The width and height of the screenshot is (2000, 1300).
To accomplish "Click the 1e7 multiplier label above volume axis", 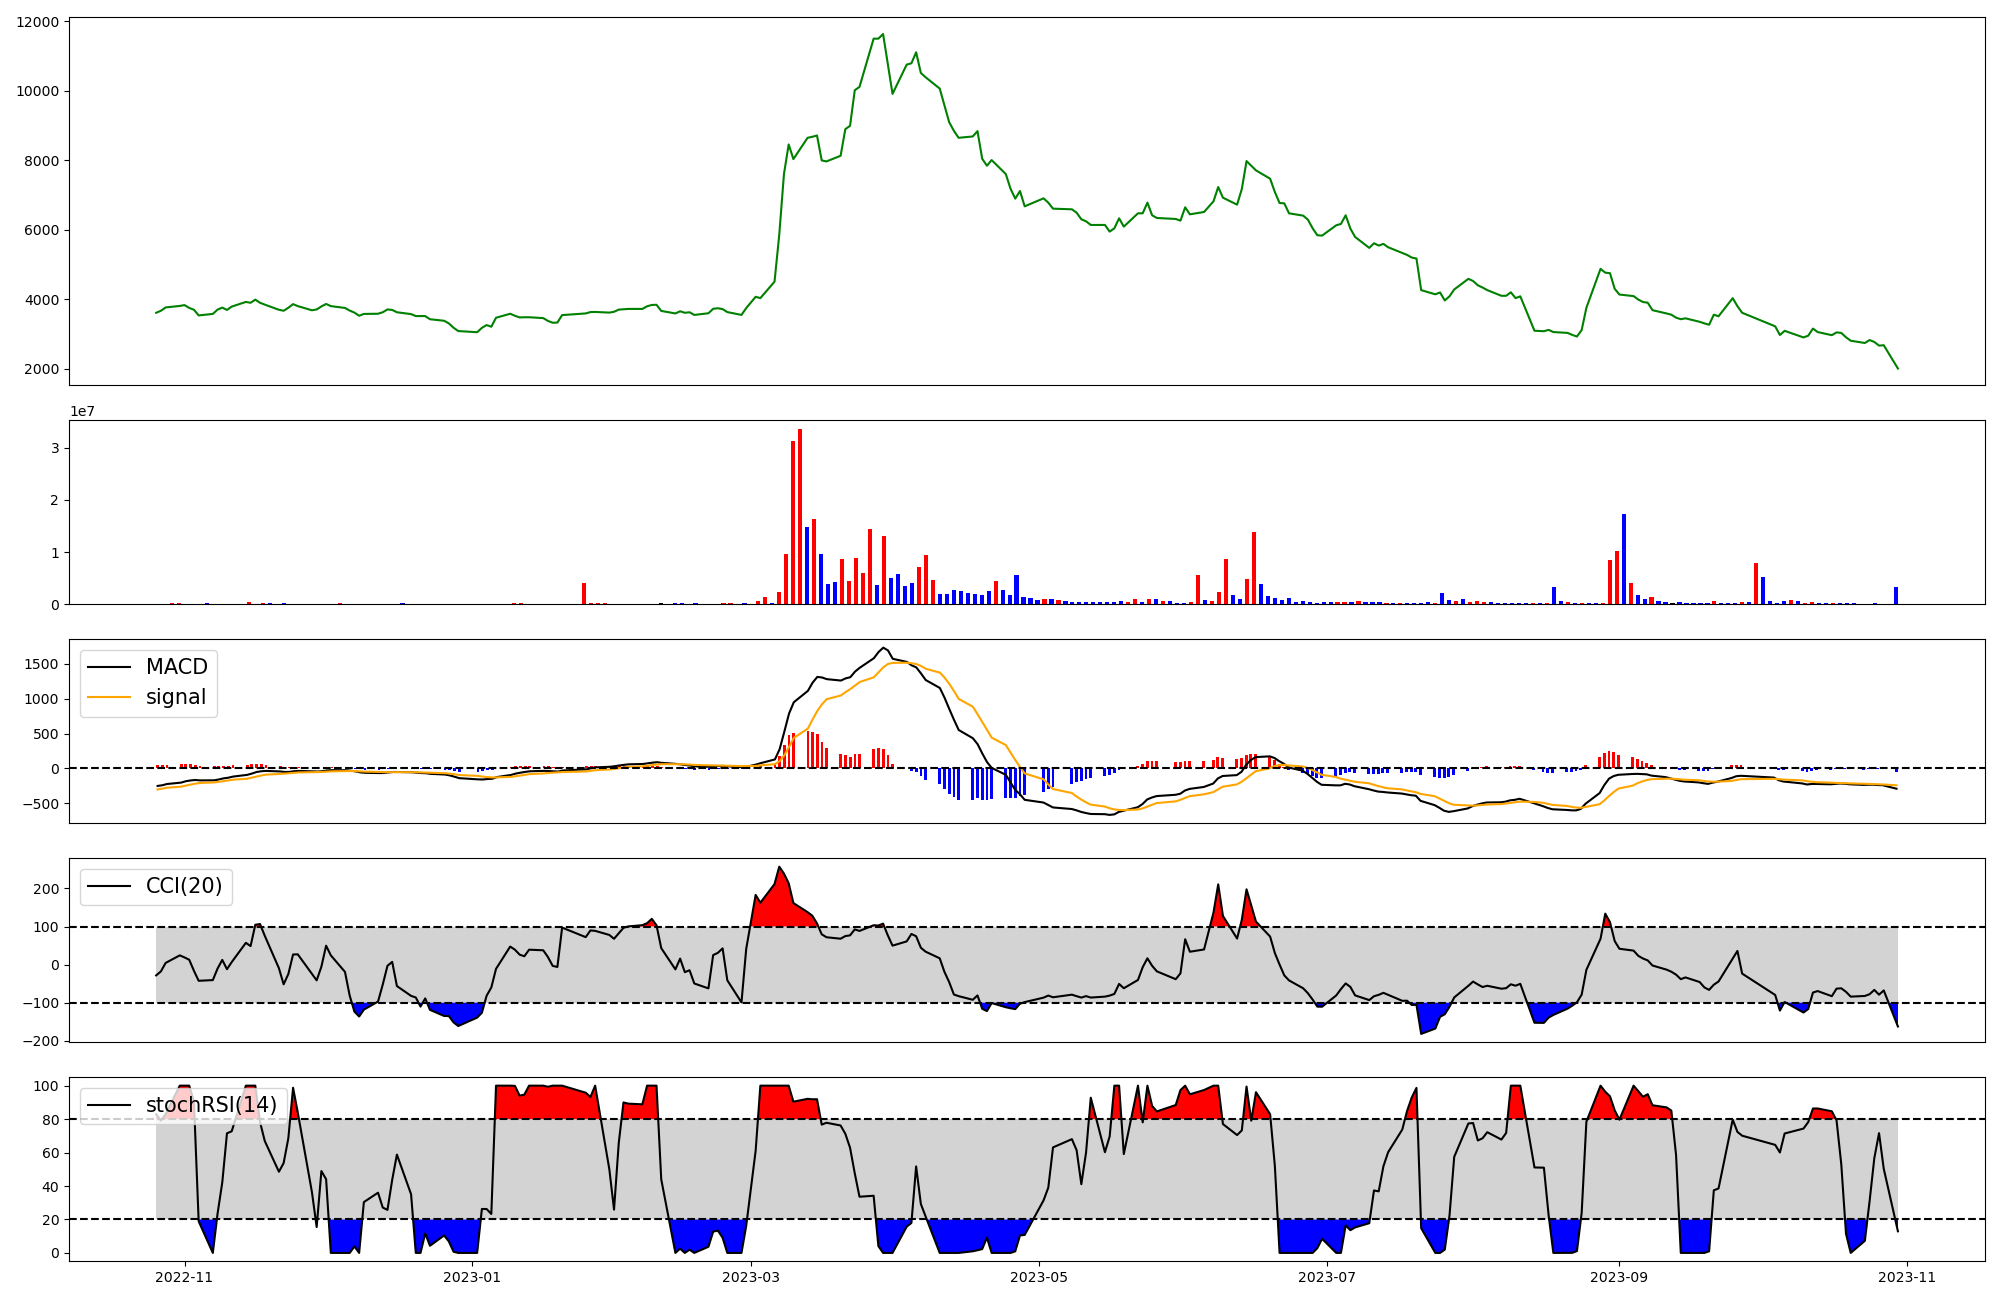I will click(x=82, y=411).
